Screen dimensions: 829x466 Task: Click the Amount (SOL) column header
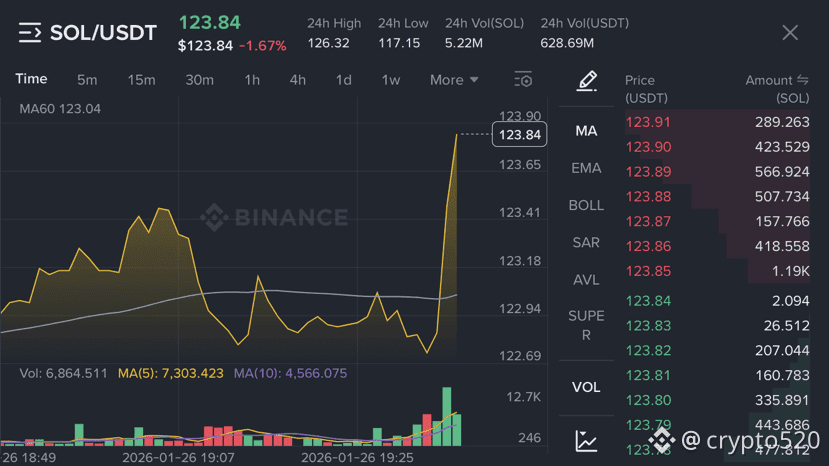777,89
